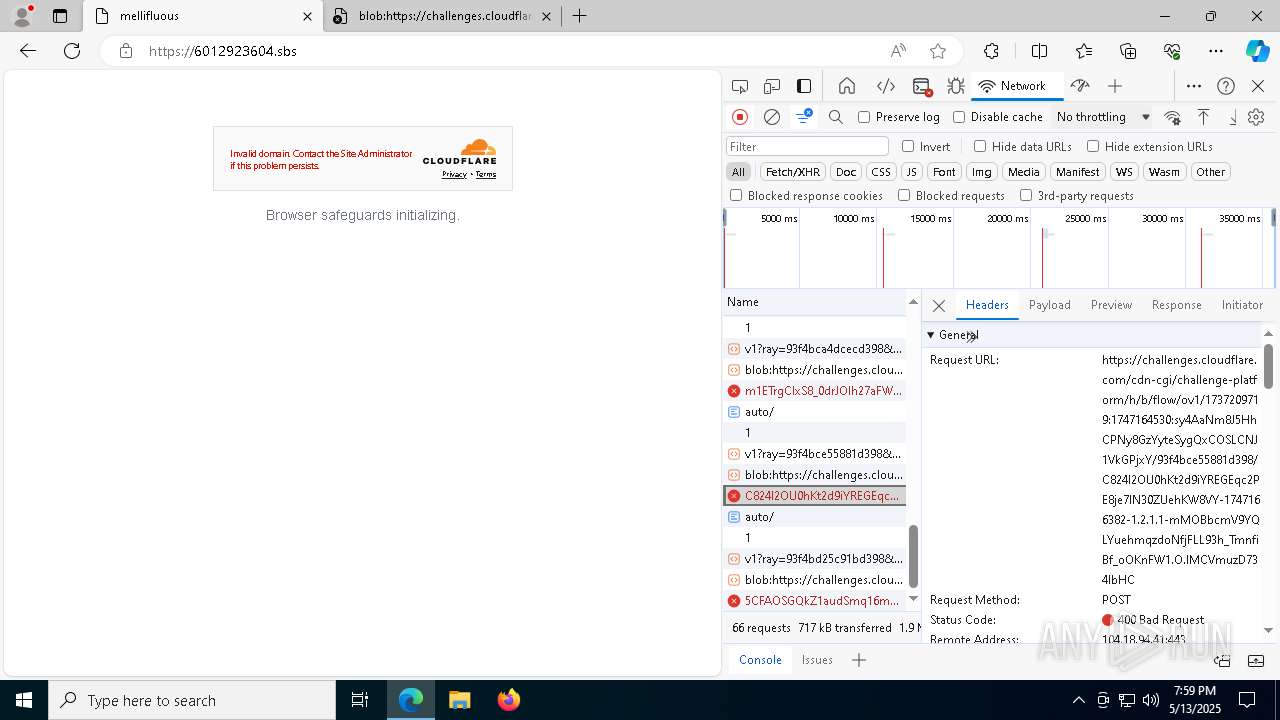Open DevTools customize three-dots menu
1280x720 pixels.
(1194, 86)
